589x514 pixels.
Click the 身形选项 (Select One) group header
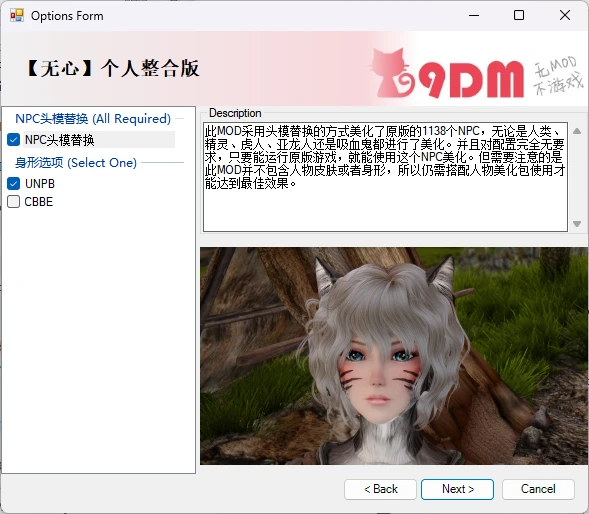tap(76, 163)
